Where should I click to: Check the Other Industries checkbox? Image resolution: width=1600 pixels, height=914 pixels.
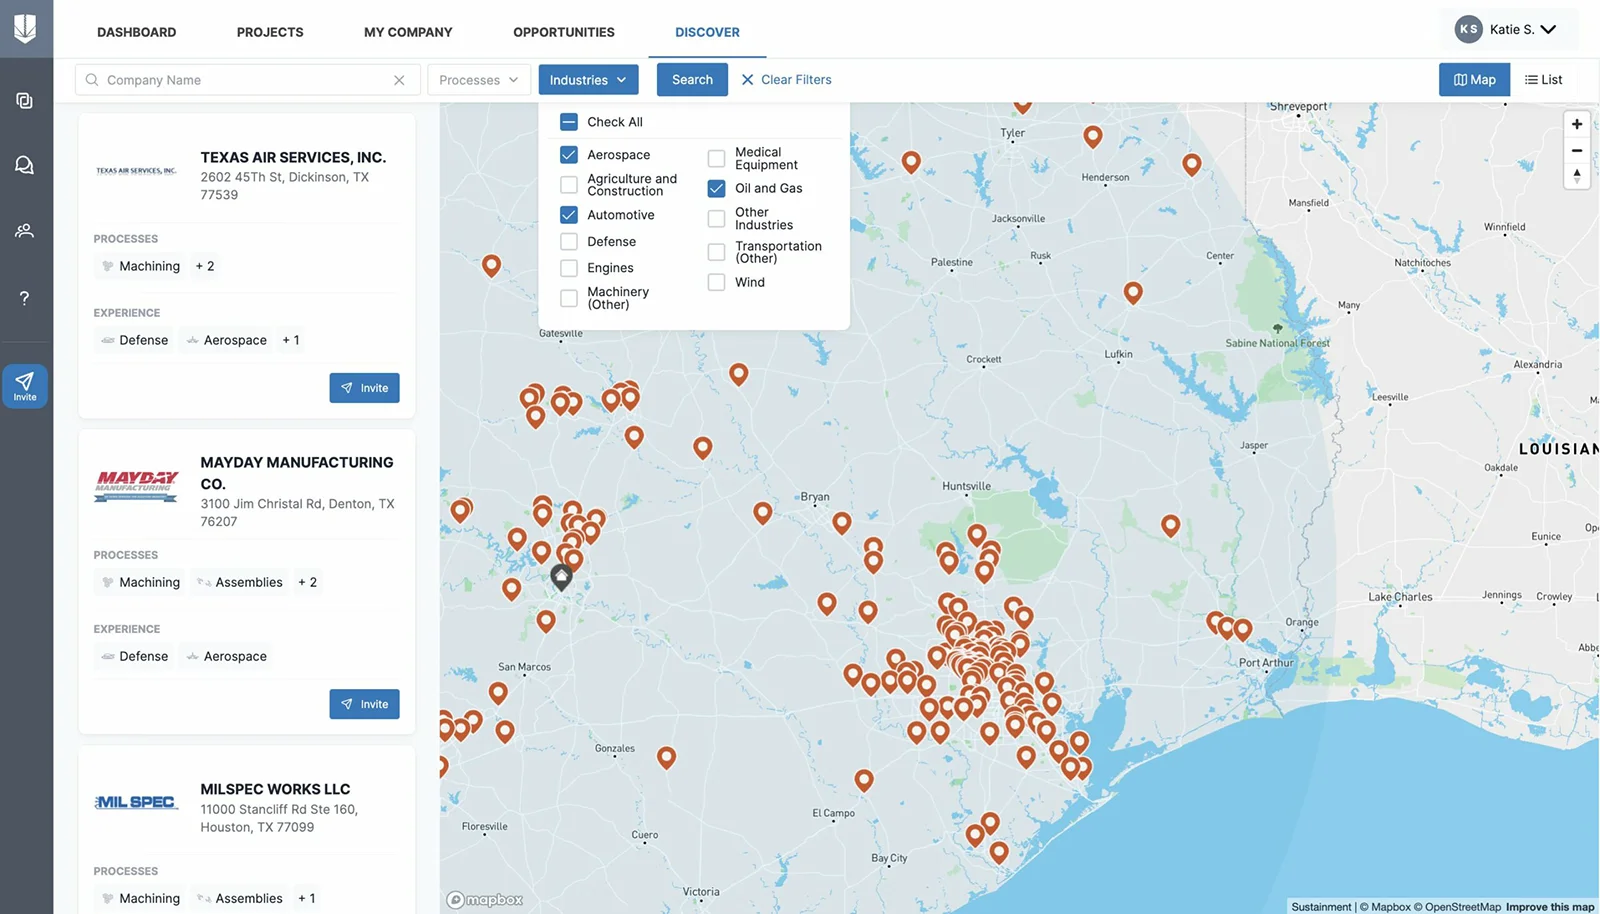click(716, 219)
